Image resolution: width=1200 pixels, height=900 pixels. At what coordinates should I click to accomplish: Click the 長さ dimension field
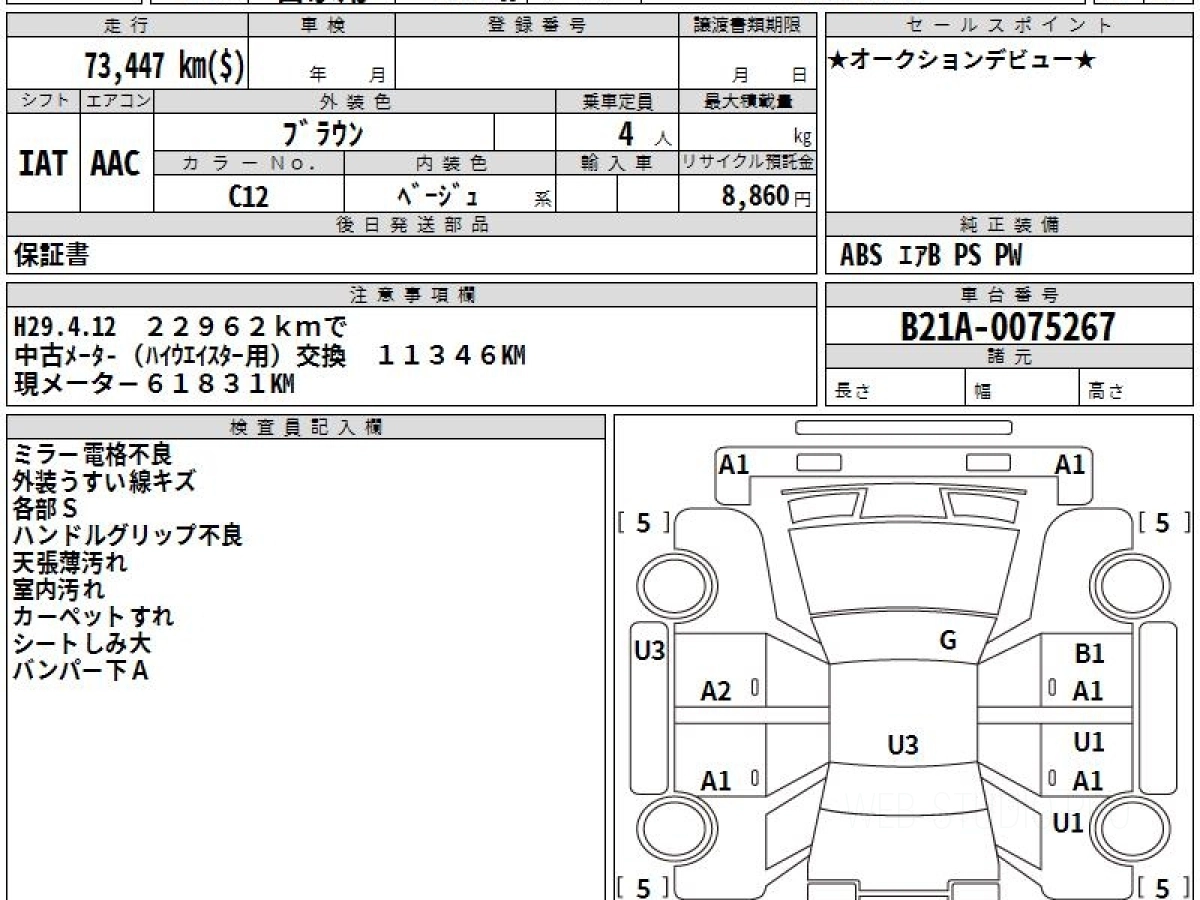(x=895, y=388)
